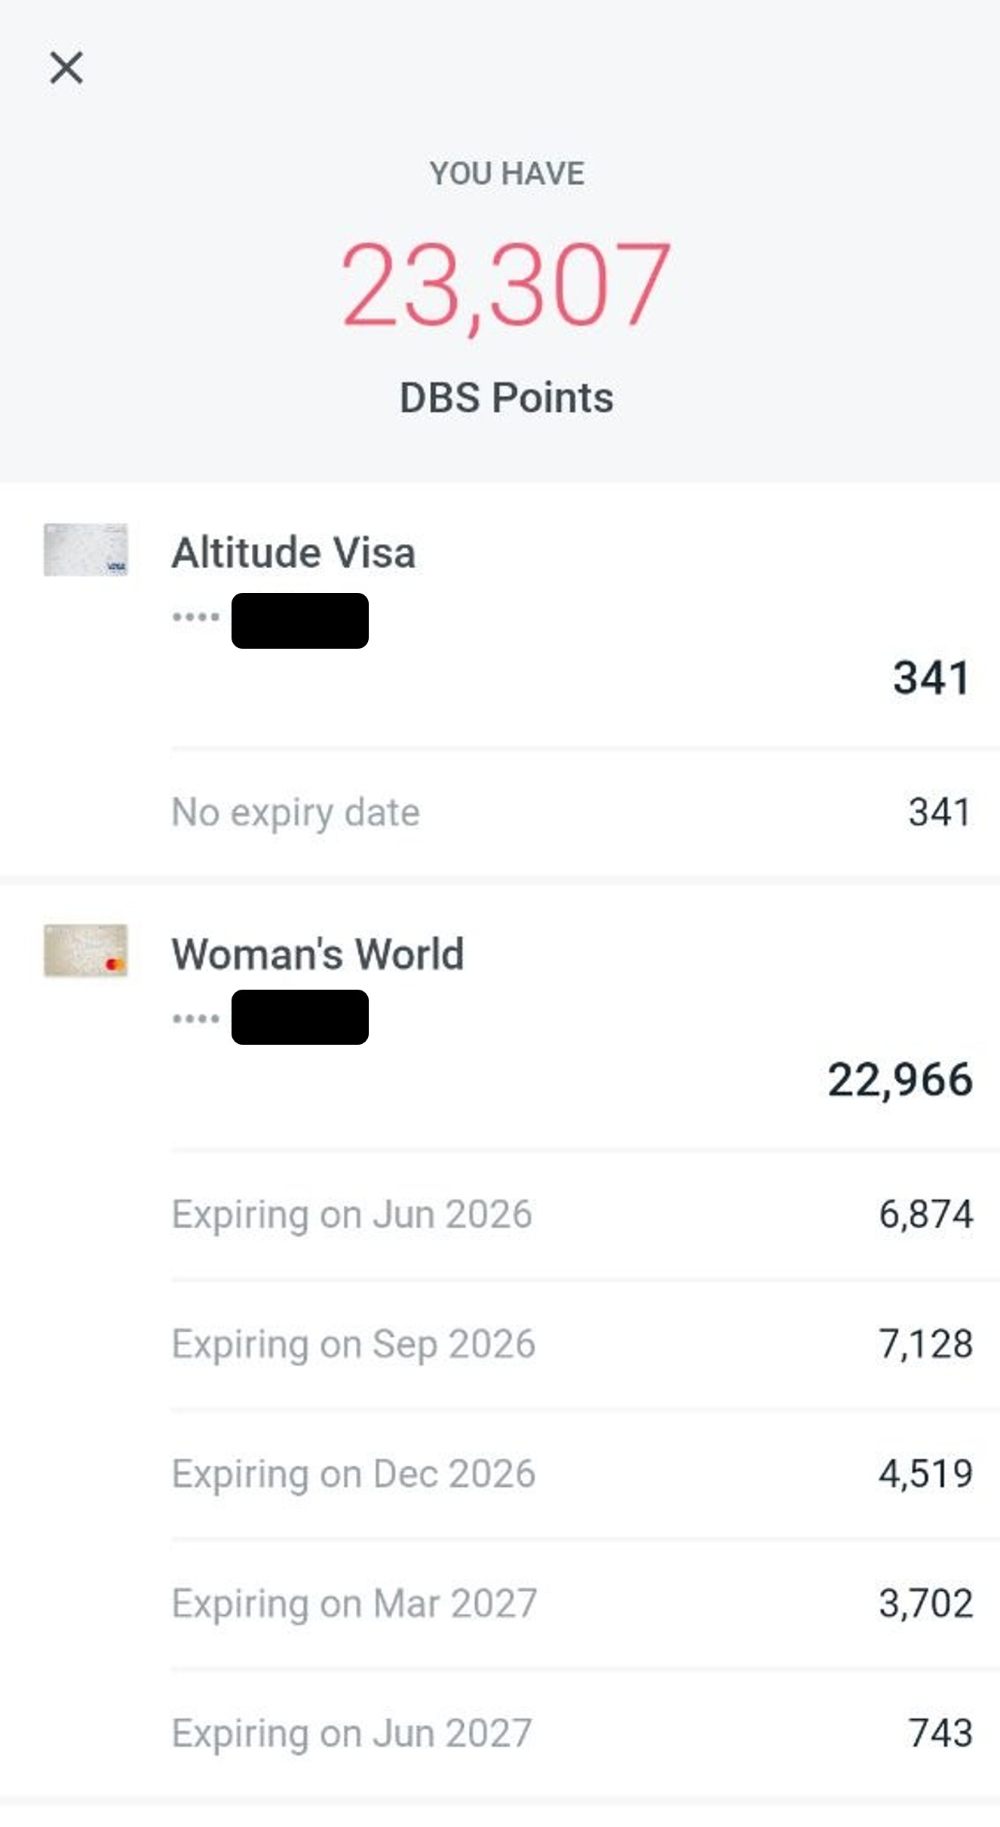Image resolution: width=1000 pixels, height=1827 pixels.
Task: Tap the Altitude Visa 341 points total
Action: pos(931,678)
